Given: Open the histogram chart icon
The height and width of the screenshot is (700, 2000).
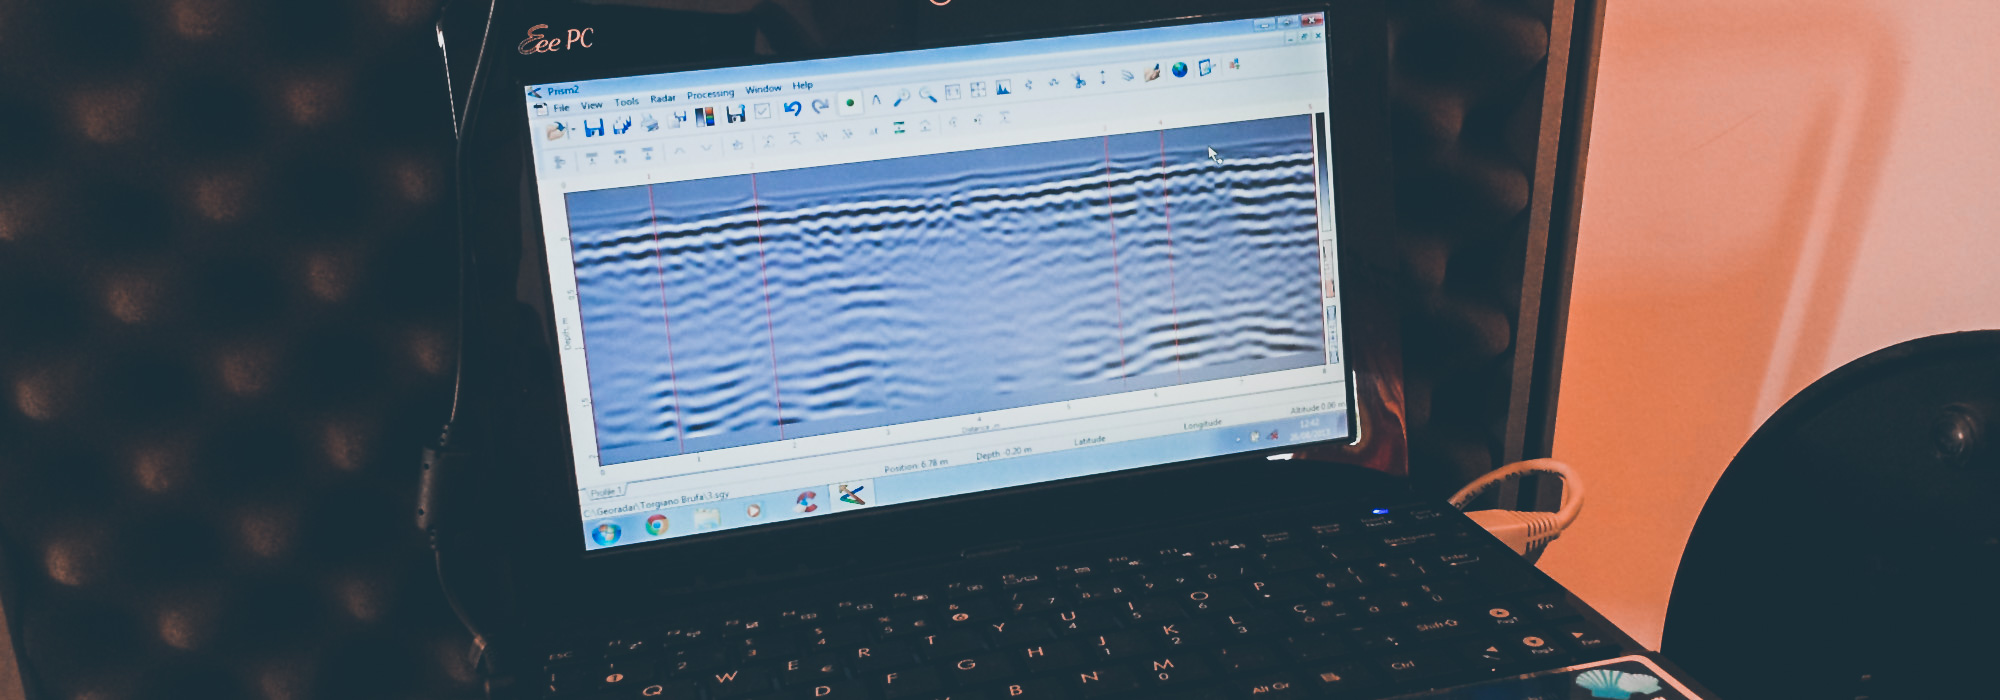Looking at the screenshot, I should [x=1003, y=88].
